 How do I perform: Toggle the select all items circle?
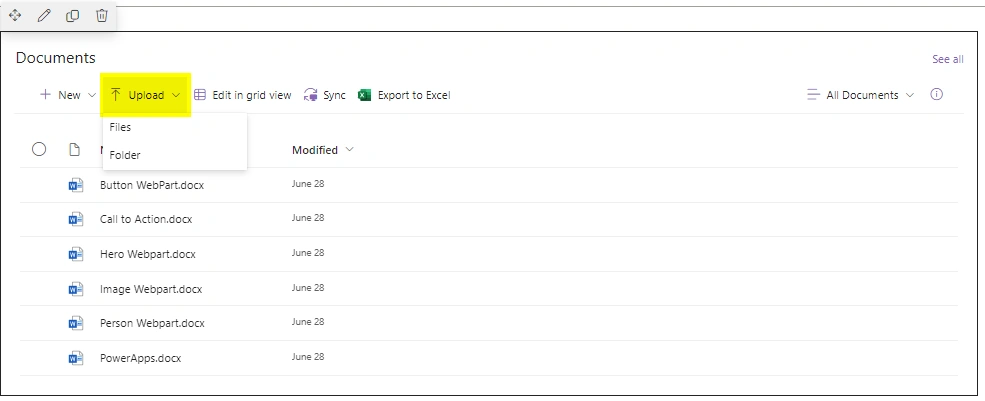point(39,149)
